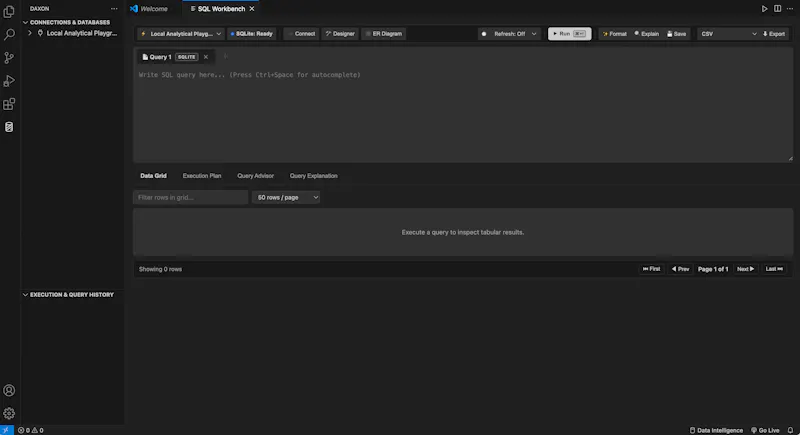
Task: Open the CSV export format dropdown
Action: [x=728, y=34]
